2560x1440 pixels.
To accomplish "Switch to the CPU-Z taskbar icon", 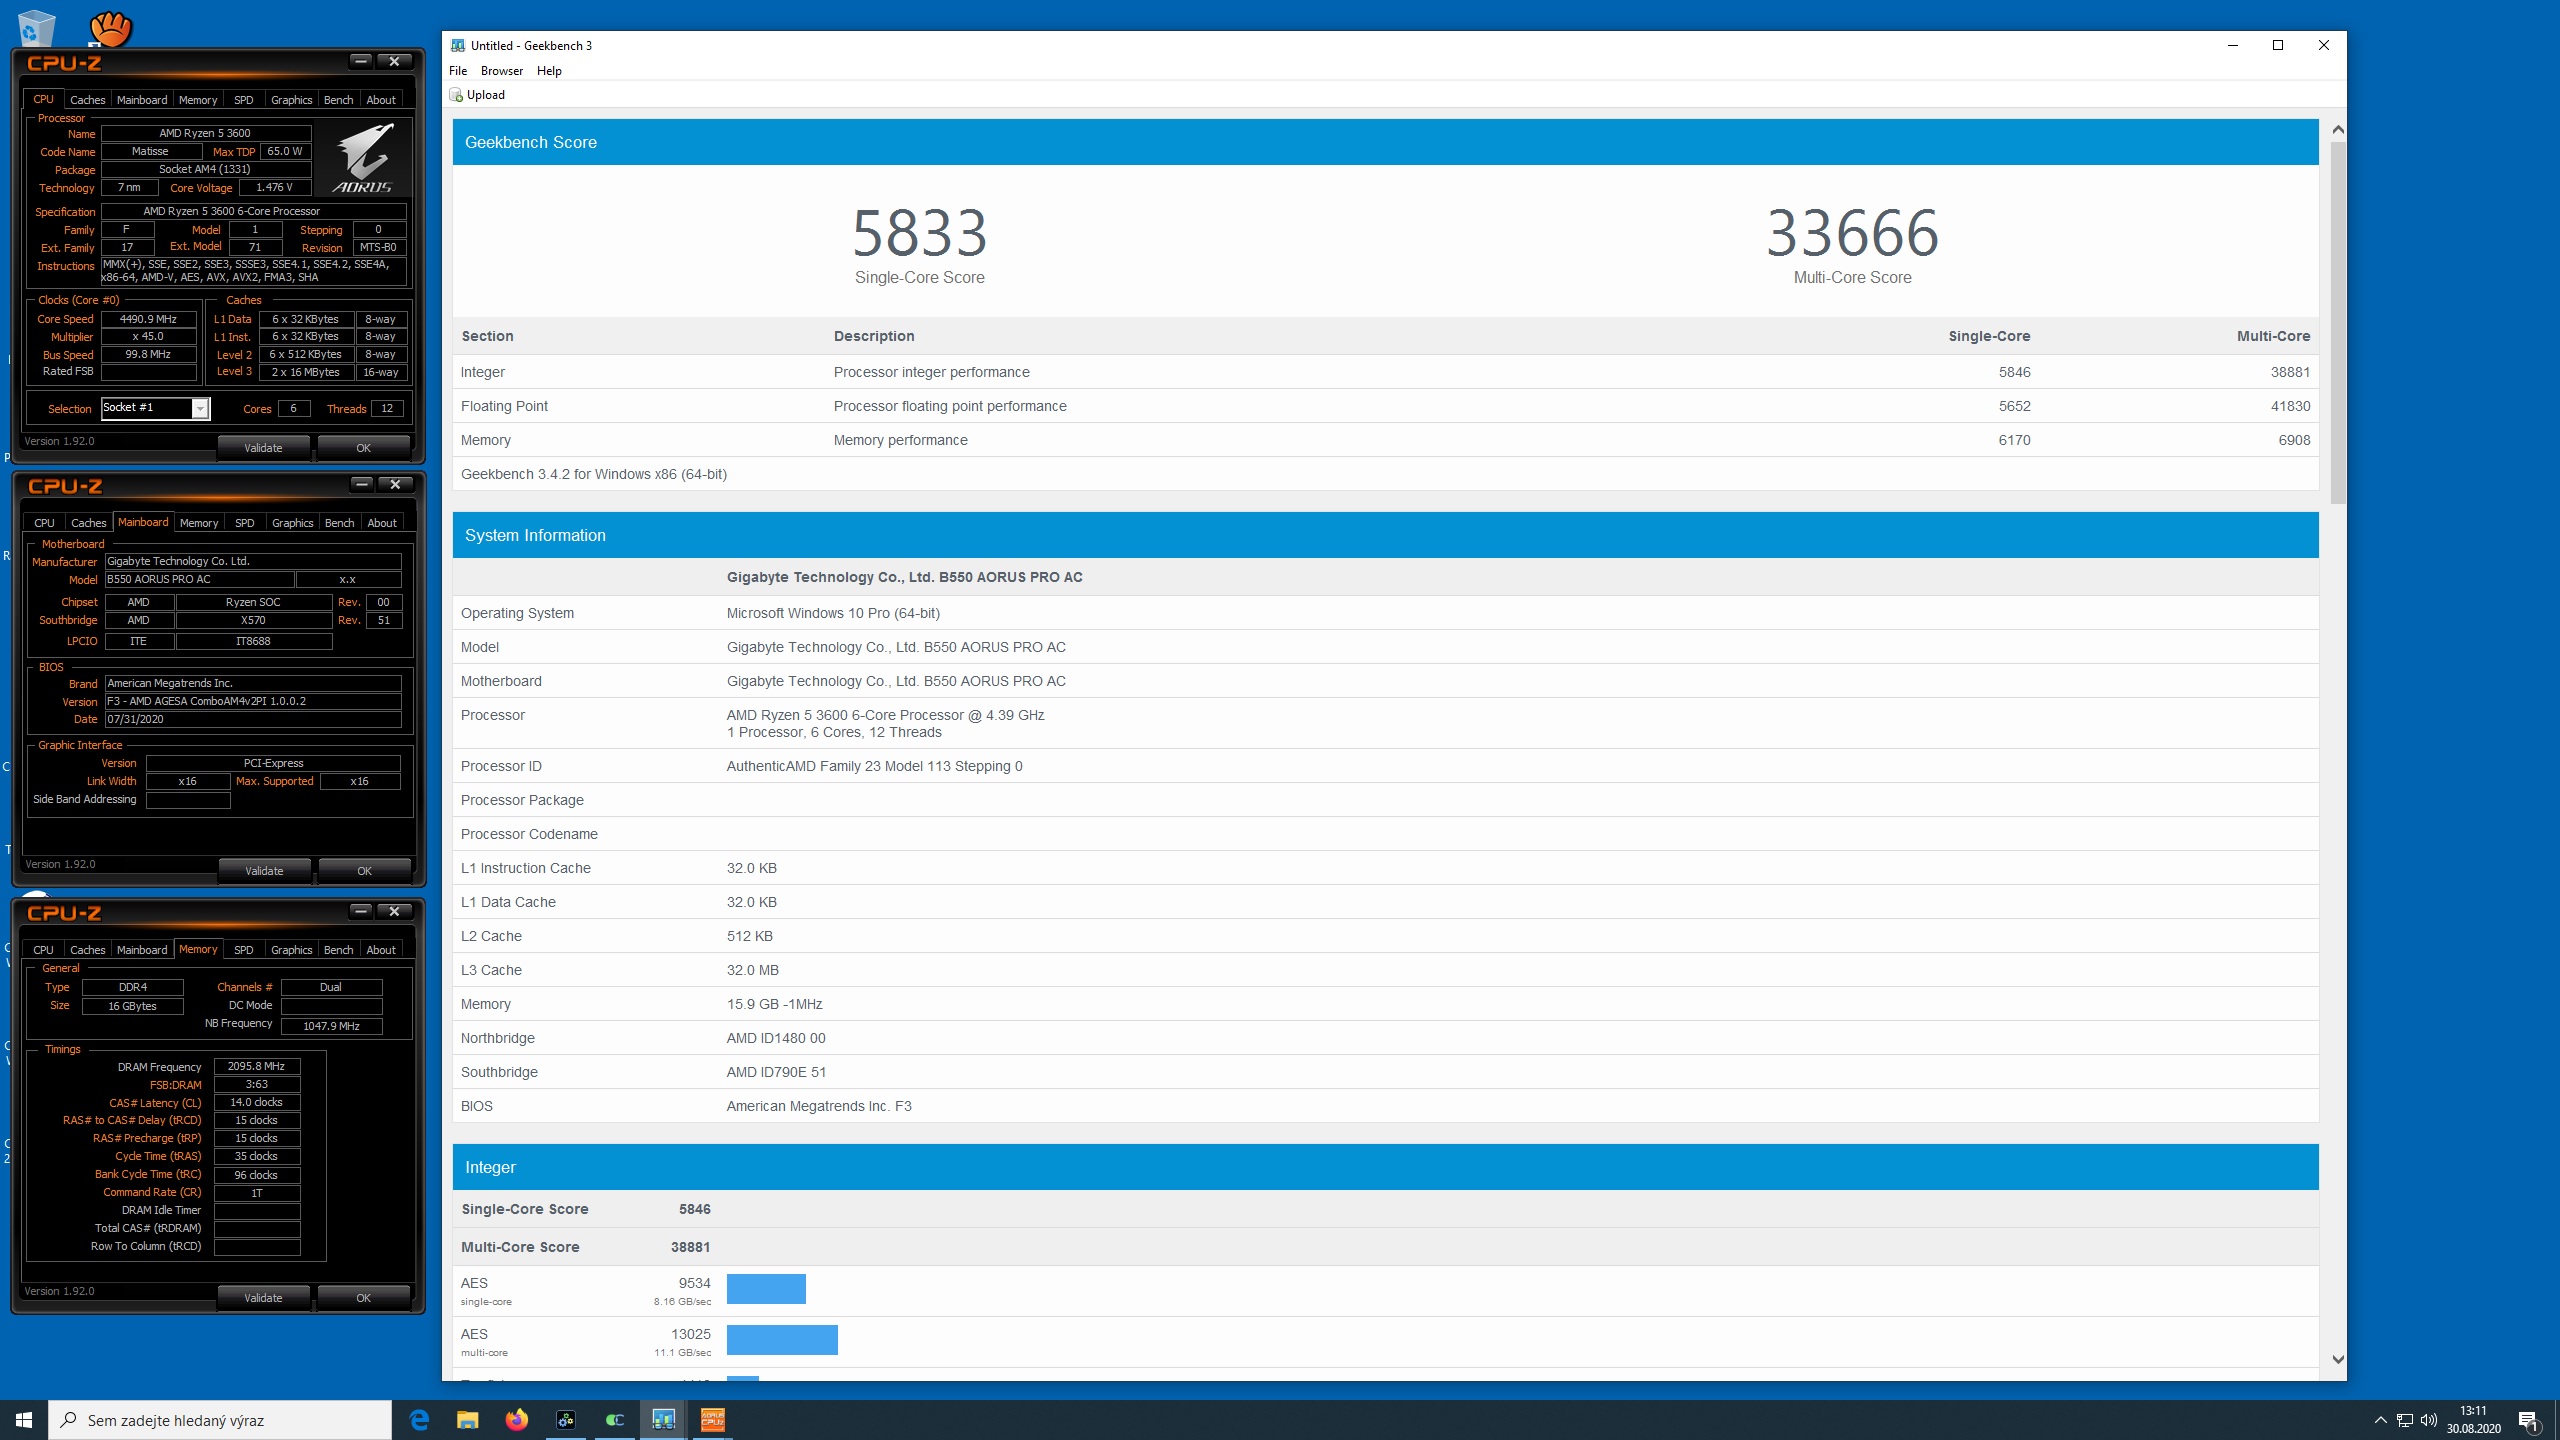I will tap(713, 1420).
